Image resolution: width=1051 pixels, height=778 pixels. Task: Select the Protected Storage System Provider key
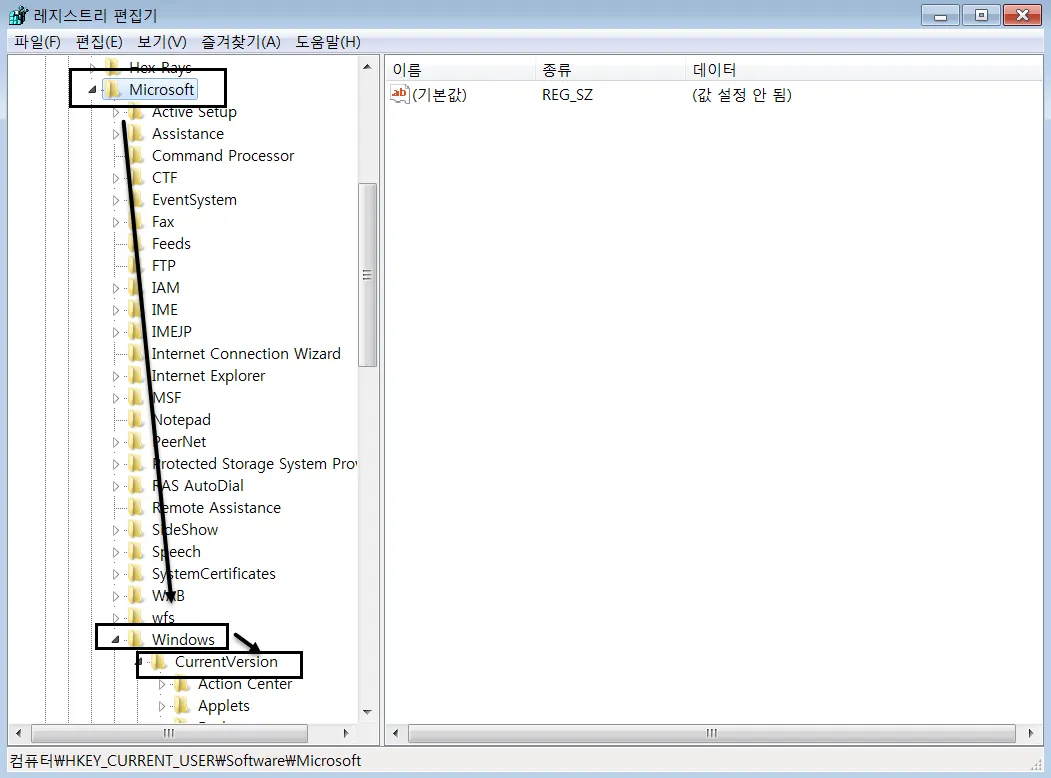(x=254, y=464)
